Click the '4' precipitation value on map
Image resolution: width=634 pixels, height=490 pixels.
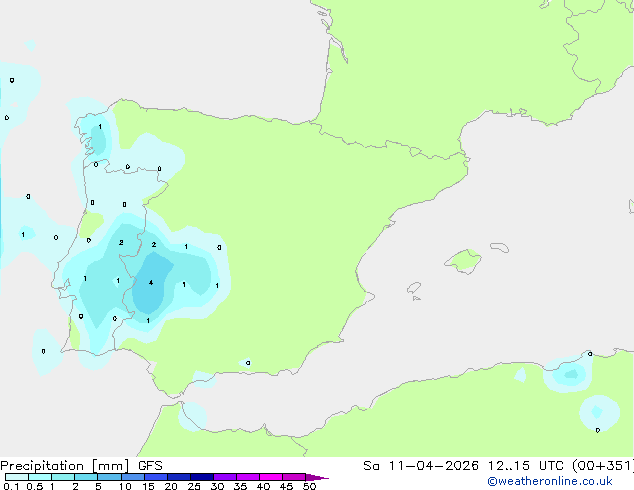tap(151, 283)
